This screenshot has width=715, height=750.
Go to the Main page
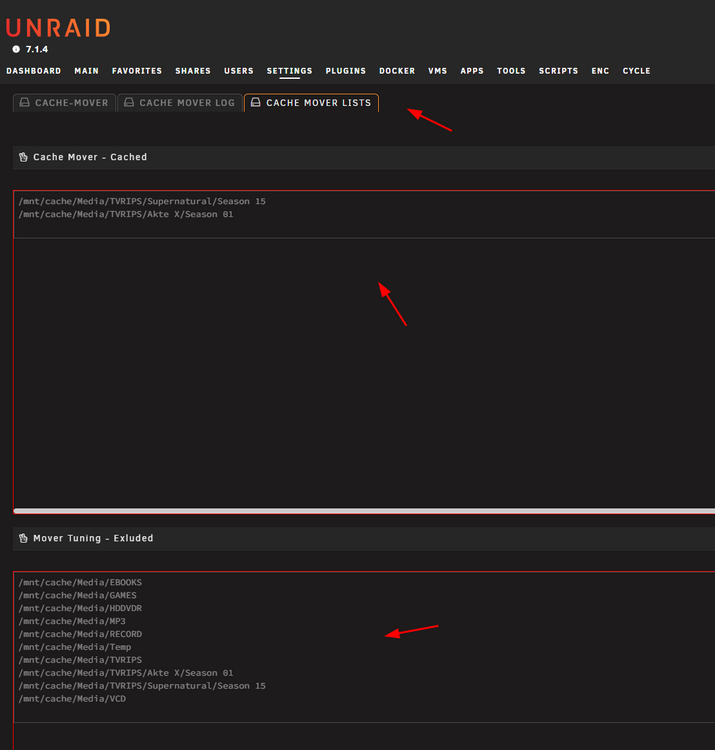(x=87, y=71)
